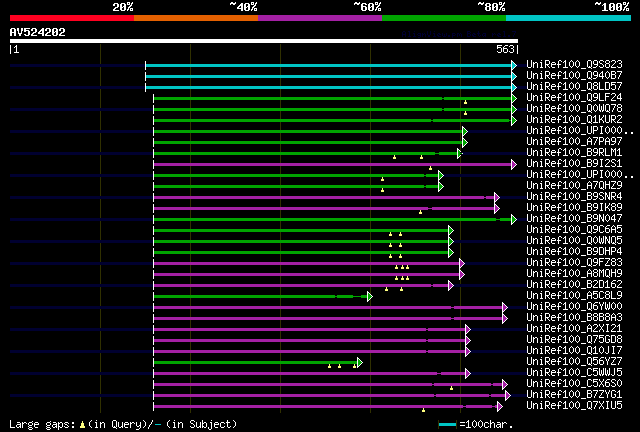Viewport: 640px width, 432px height.
Task: Select the UniRef100_A7QHZ9 label
Action: click(574, 185)
